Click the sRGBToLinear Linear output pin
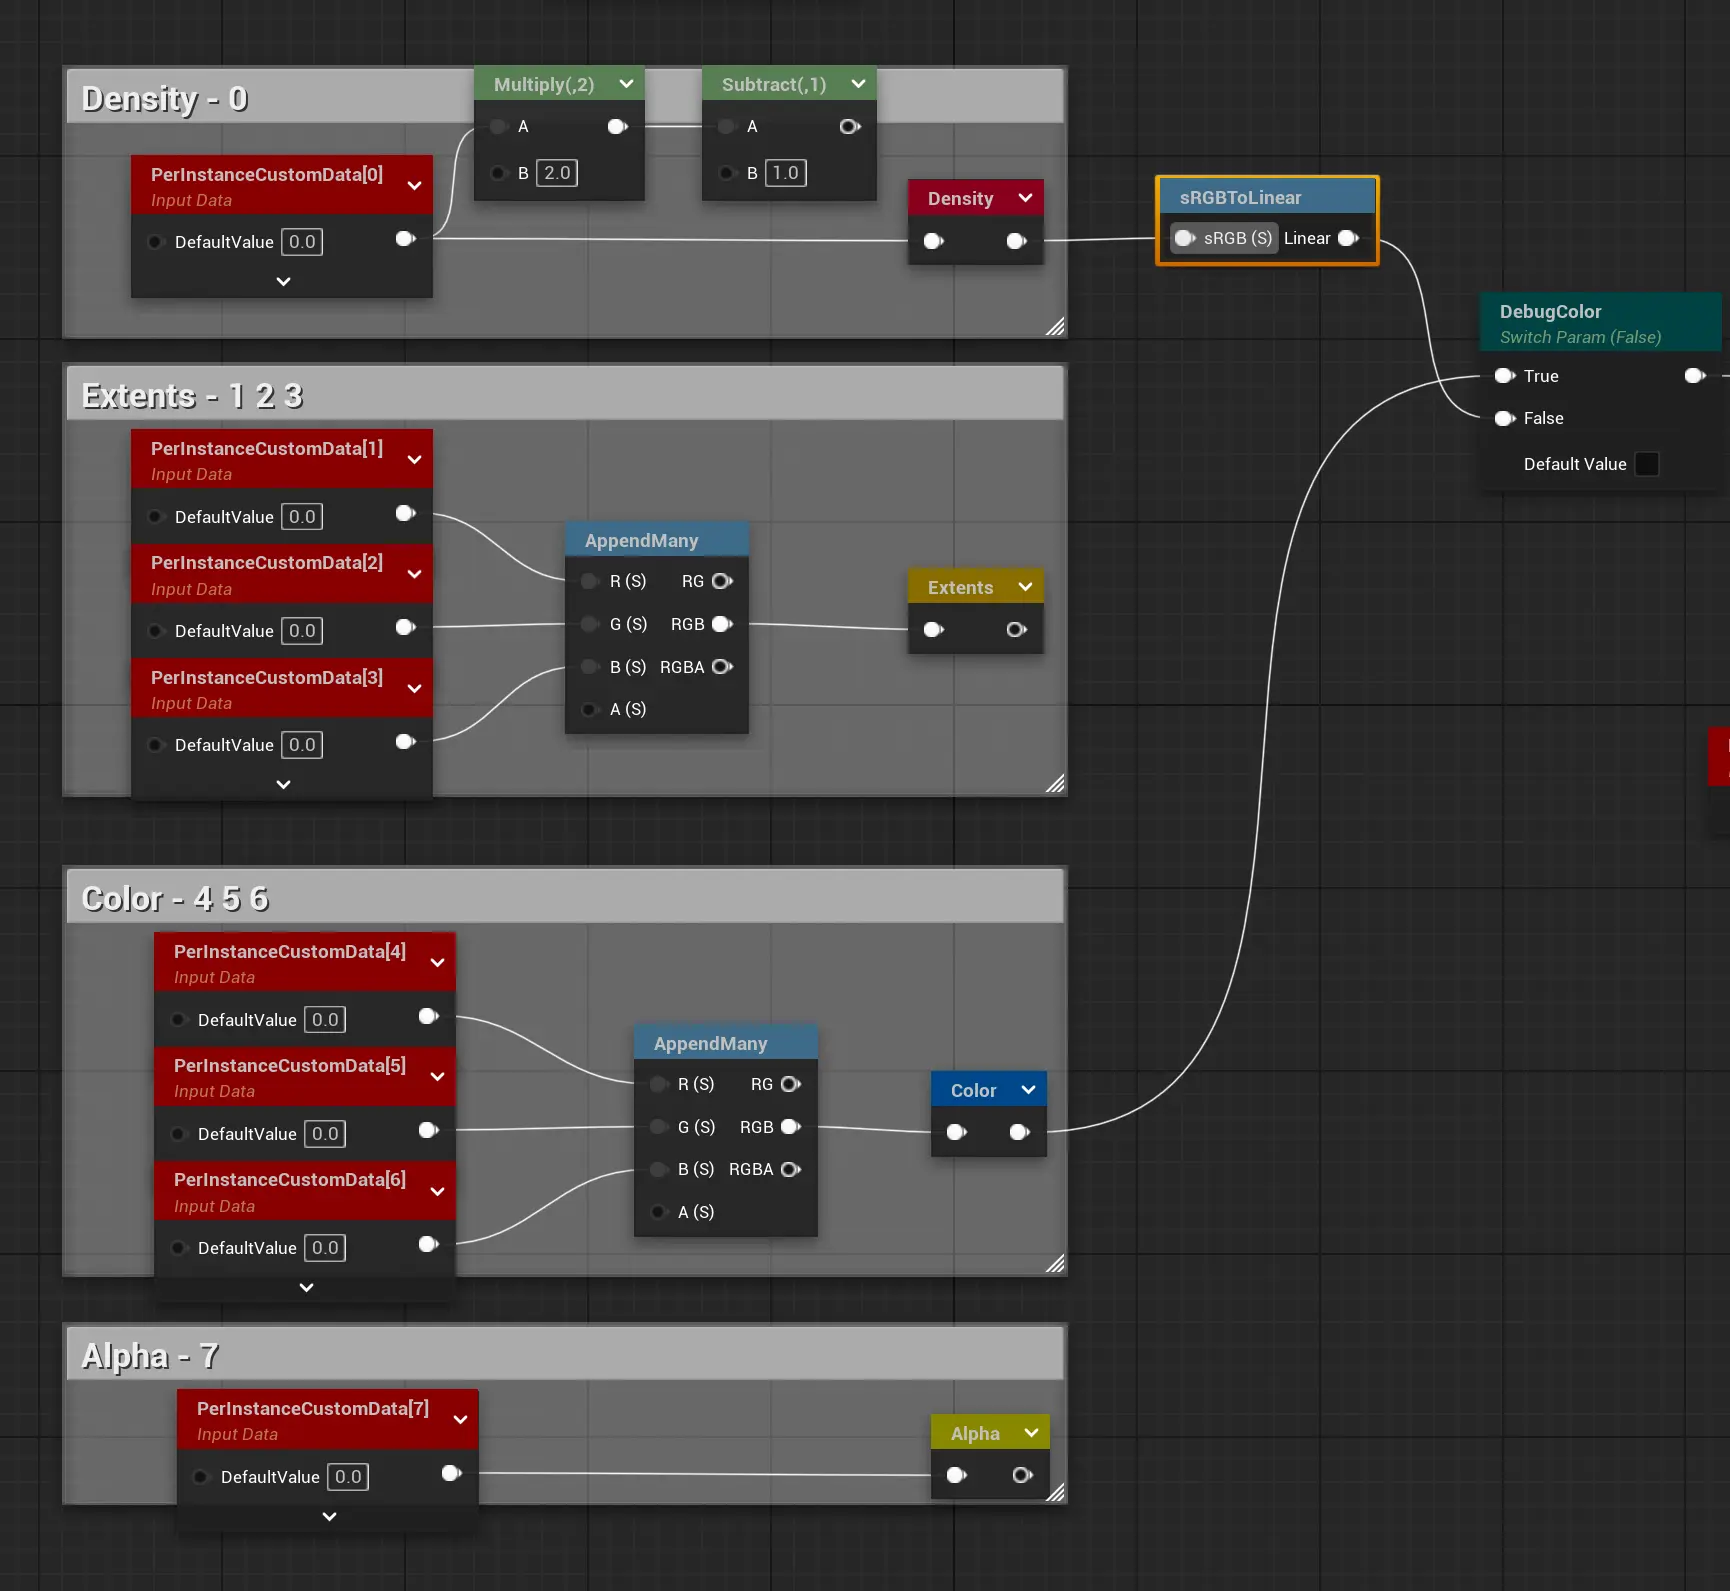The width and height of the screenshot is (1730, 1591). point(1348,238)
